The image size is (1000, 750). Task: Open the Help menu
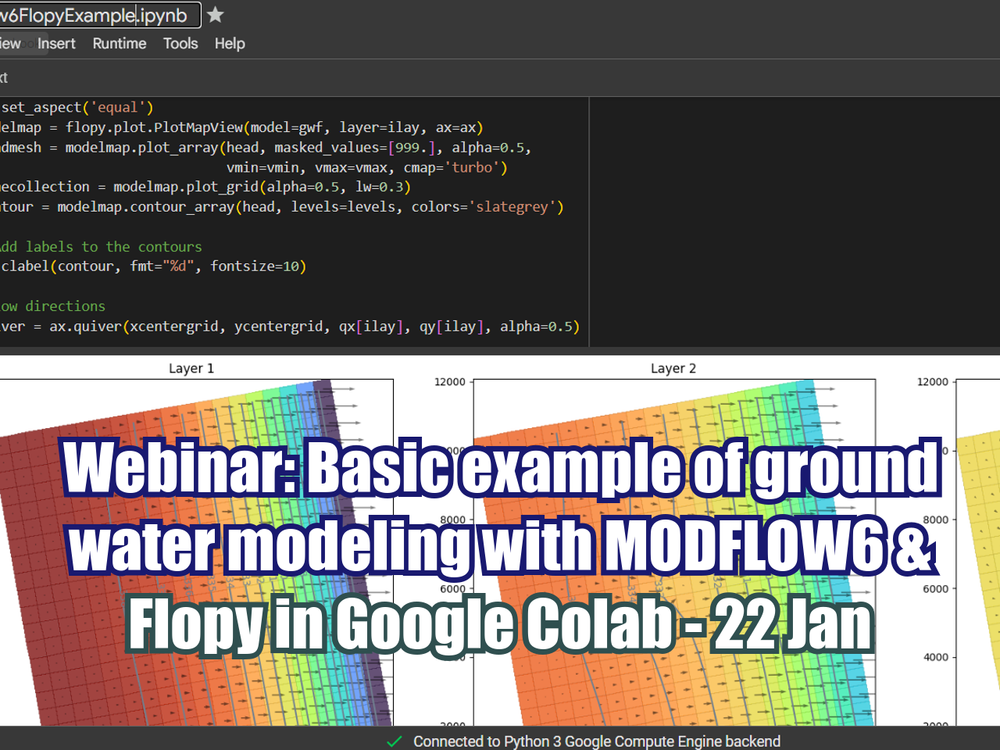pyautogui.click(x=229, y=43)
